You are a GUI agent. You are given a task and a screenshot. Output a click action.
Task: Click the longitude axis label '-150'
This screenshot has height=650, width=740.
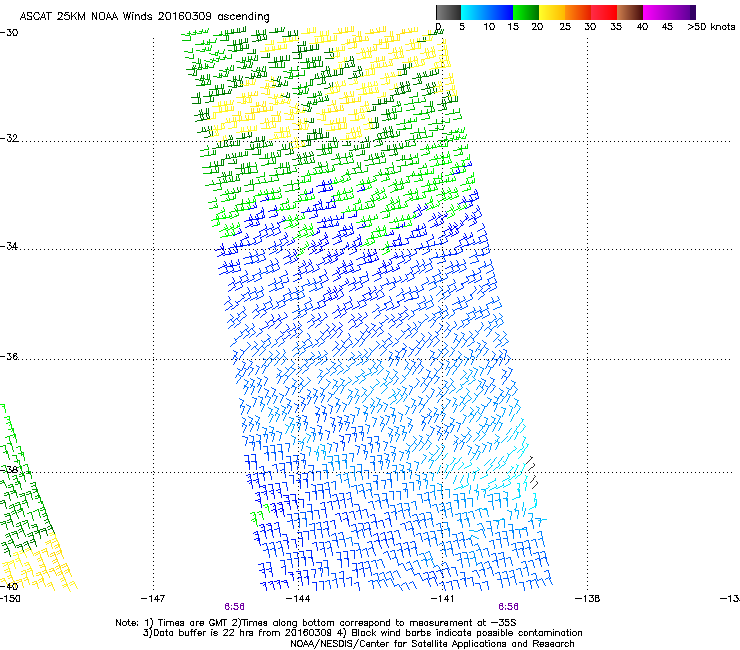coord(10,599)
